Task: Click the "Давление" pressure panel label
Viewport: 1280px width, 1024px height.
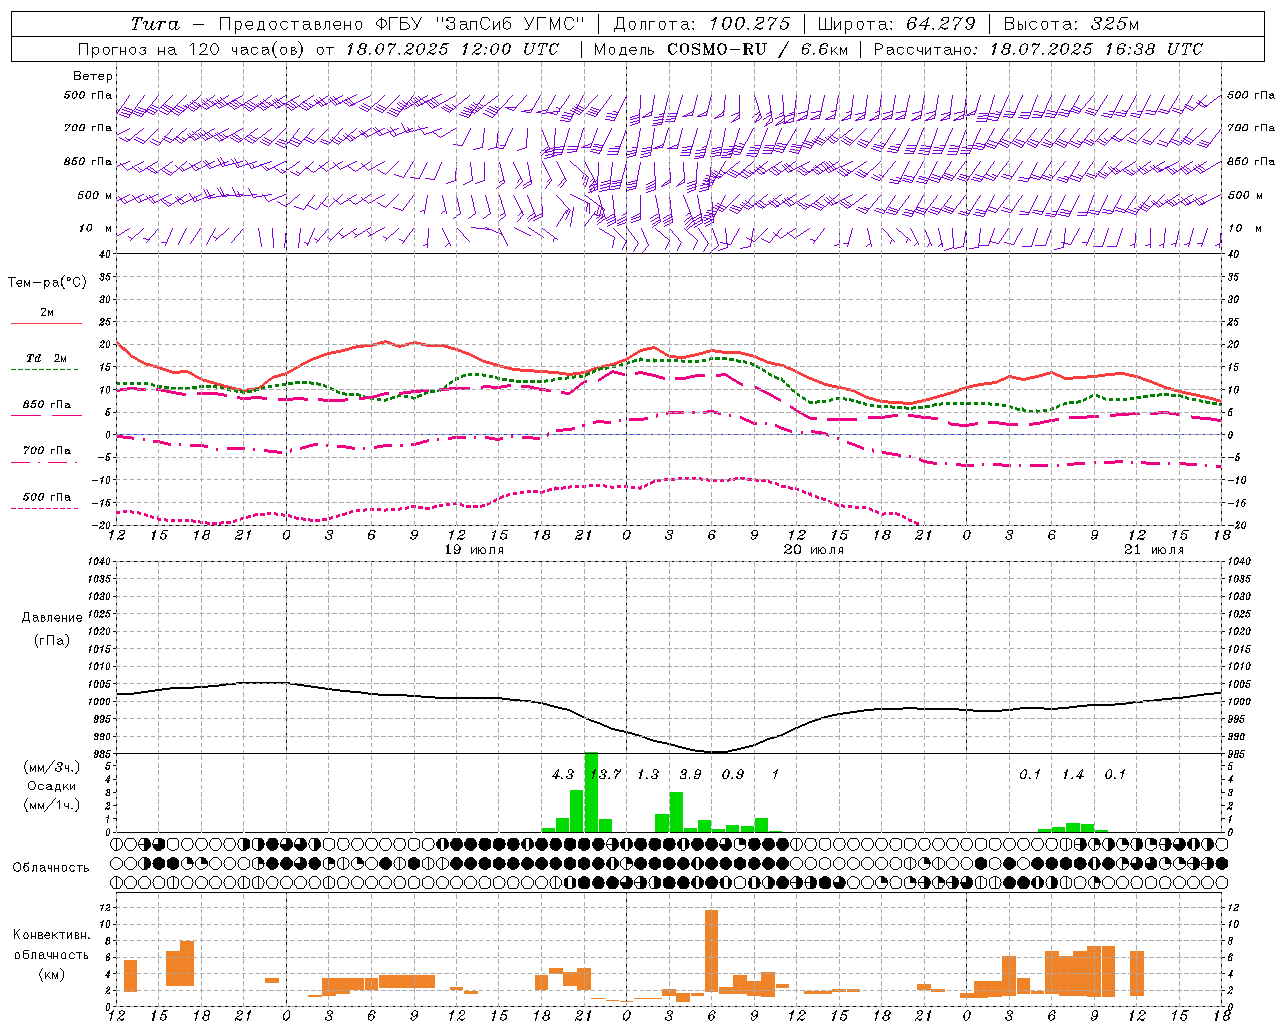Action: 52,618
